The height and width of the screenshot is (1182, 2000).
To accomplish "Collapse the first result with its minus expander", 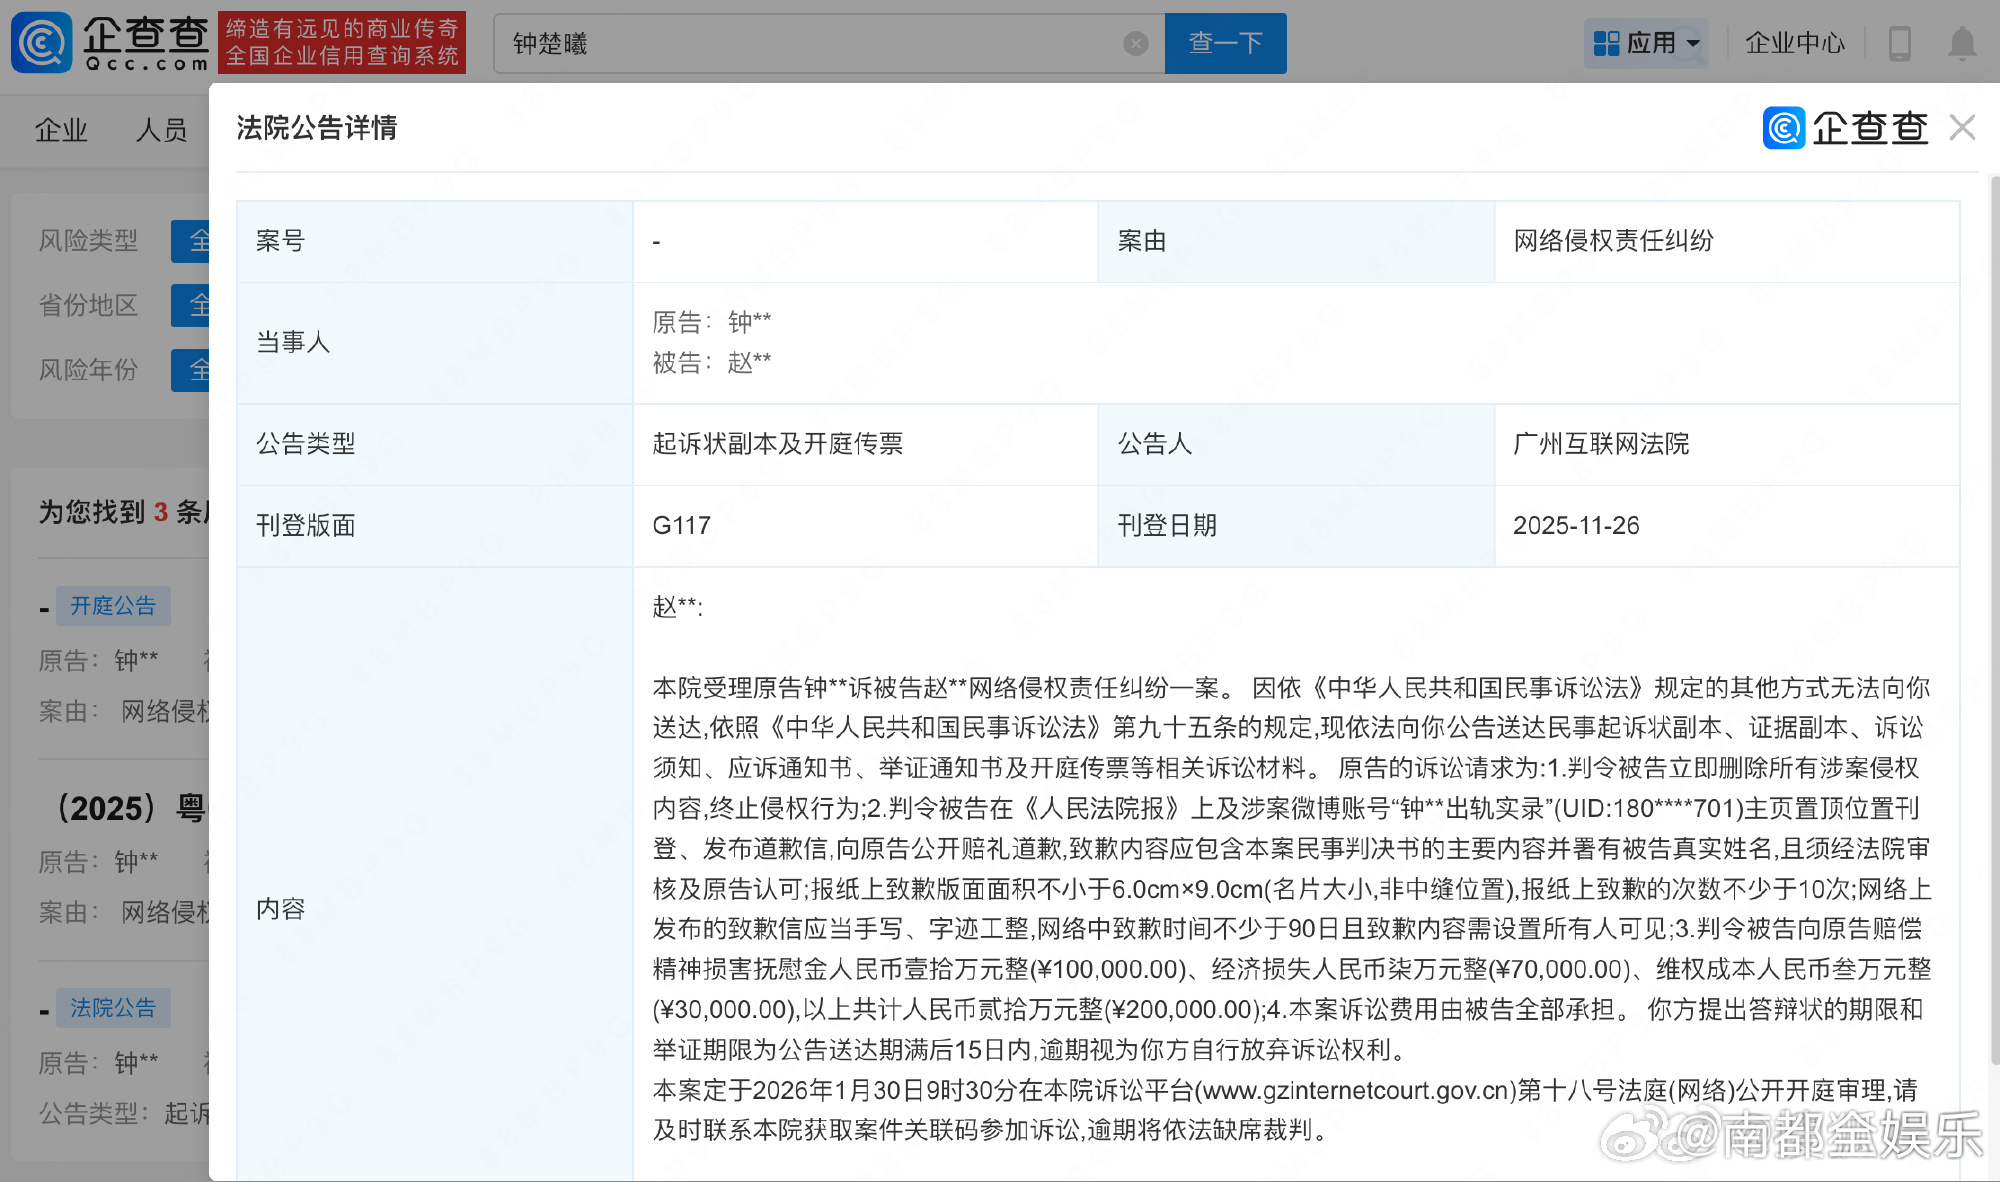I will 44,606.
